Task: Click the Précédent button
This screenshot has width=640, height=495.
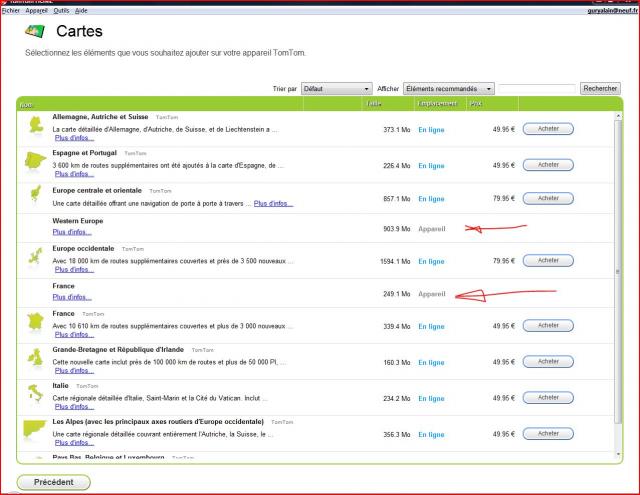Action: pos(53,482)
